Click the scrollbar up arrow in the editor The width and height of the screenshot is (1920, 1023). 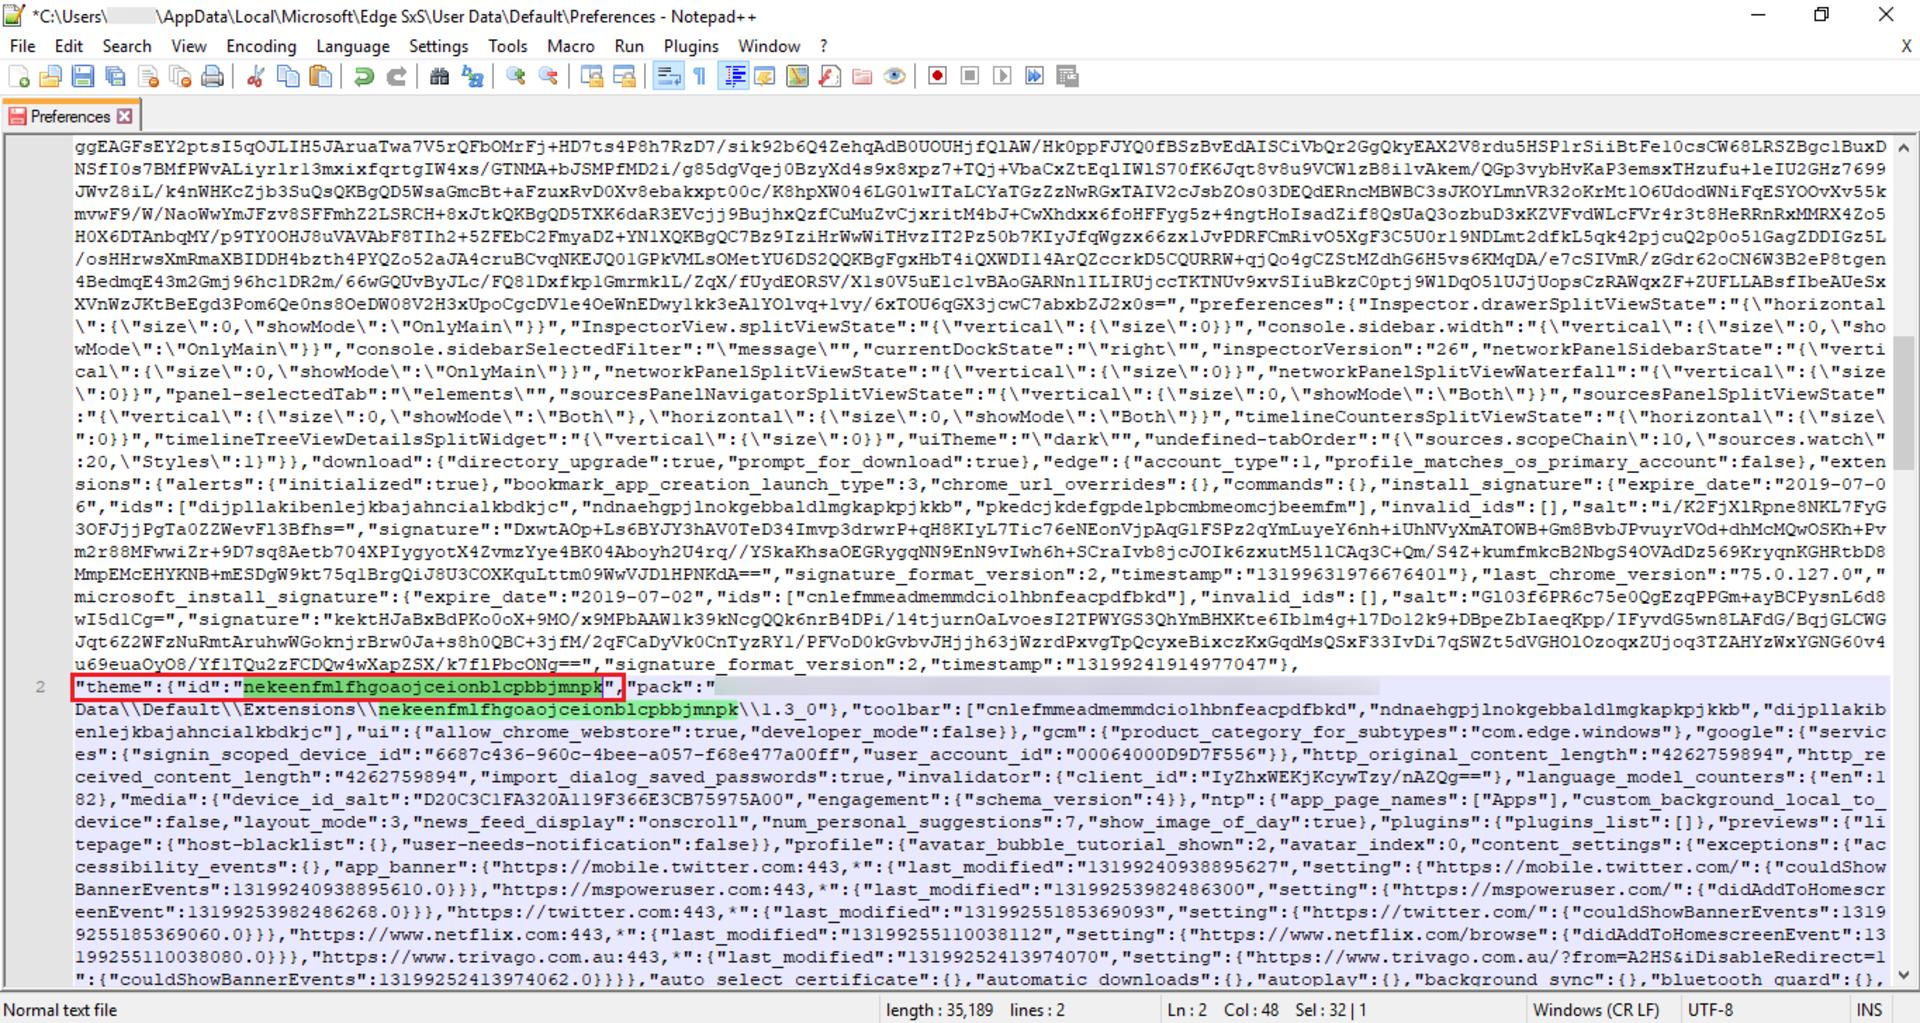click(1903, 147)
